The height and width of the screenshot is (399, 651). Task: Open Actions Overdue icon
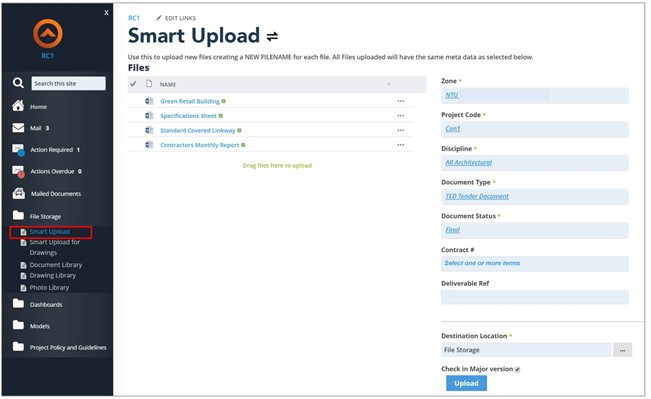(x=18, y=171)
